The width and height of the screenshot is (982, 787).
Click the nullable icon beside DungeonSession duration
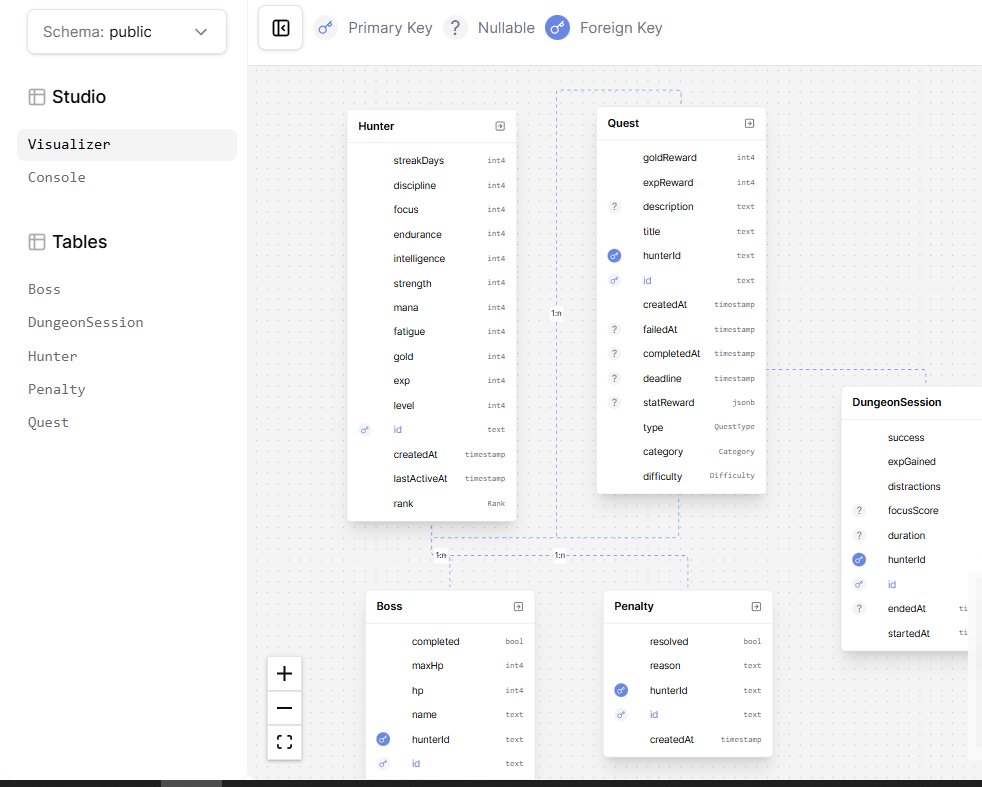859,535
